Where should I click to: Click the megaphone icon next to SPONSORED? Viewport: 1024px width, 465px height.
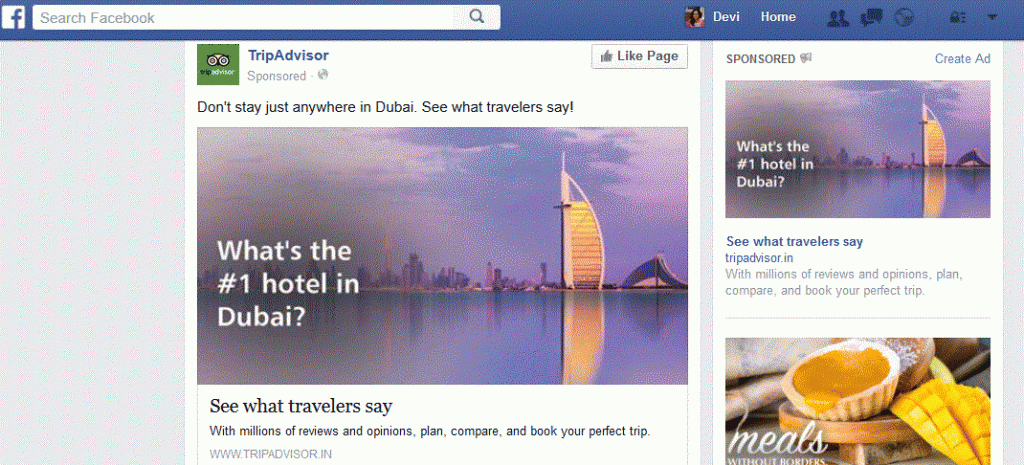click(806, 58)
